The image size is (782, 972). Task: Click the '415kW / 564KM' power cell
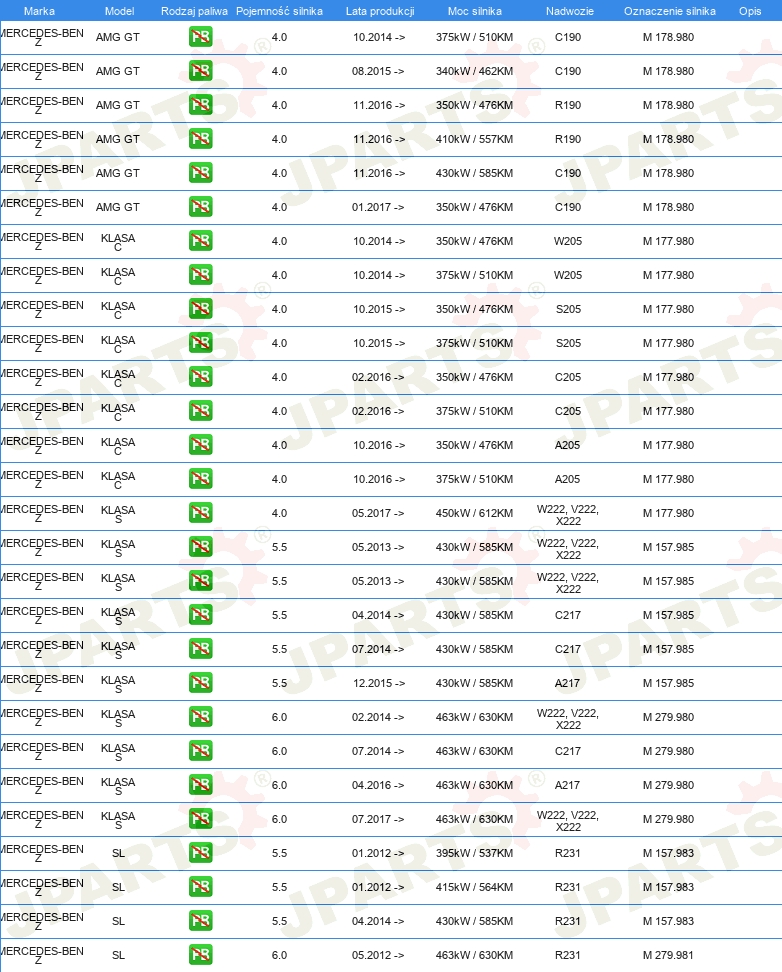tap(474, 887)
